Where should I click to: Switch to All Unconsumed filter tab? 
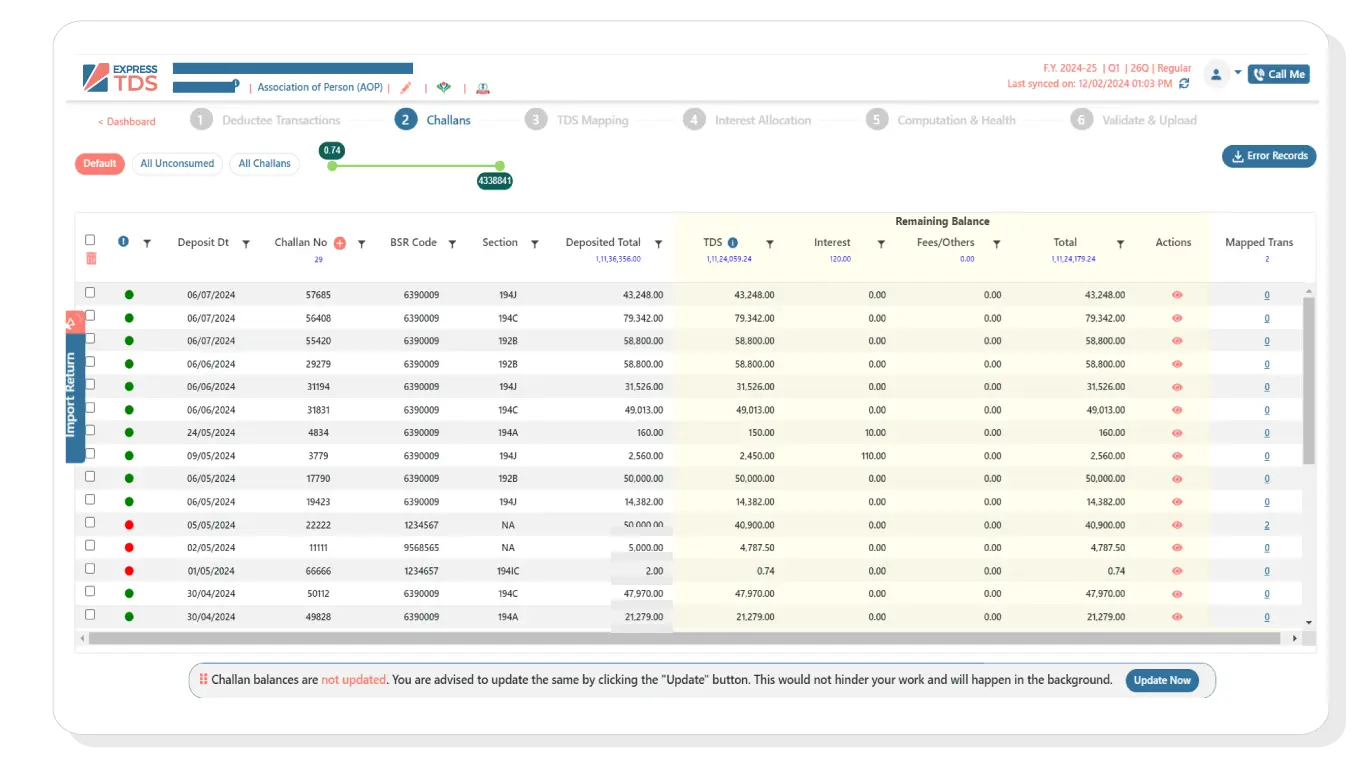(x=177, y=164)
